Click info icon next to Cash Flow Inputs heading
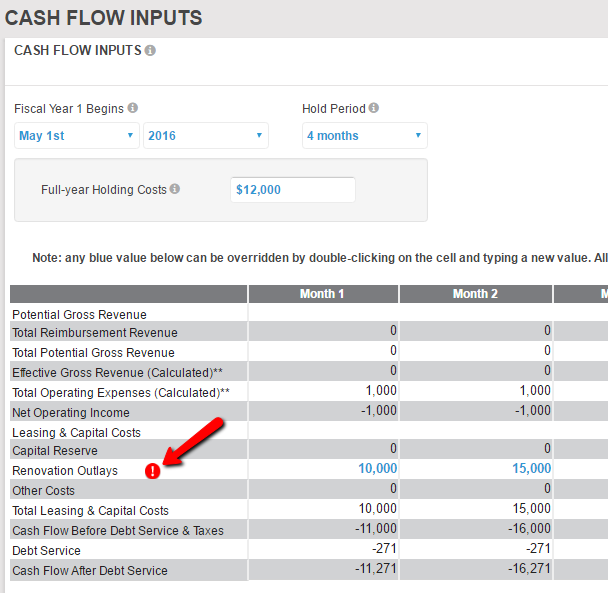Viewport: 608px width, 593px height. (x=150, y=50)
